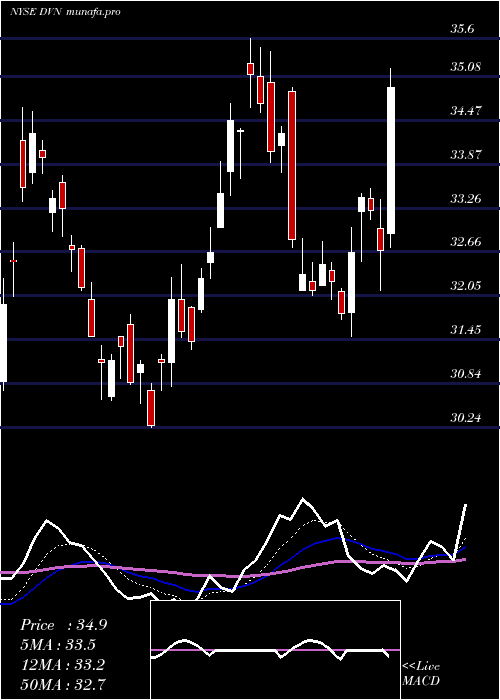Screen dimensions: 500x700
Task: Click the 32.66 price axis label
Action: 465,242
